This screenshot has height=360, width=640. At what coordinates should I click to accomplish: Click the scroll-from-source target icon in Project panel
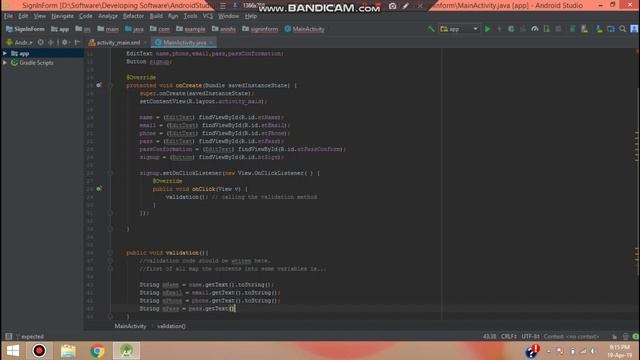tap(40, 42)
